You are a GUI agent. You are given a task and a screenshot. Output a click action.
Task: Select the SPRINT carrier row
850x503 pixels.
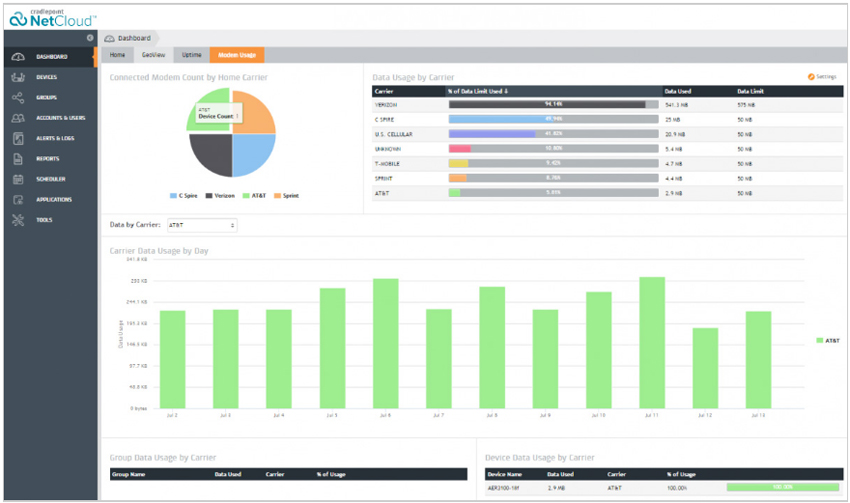tap(608, 178)
